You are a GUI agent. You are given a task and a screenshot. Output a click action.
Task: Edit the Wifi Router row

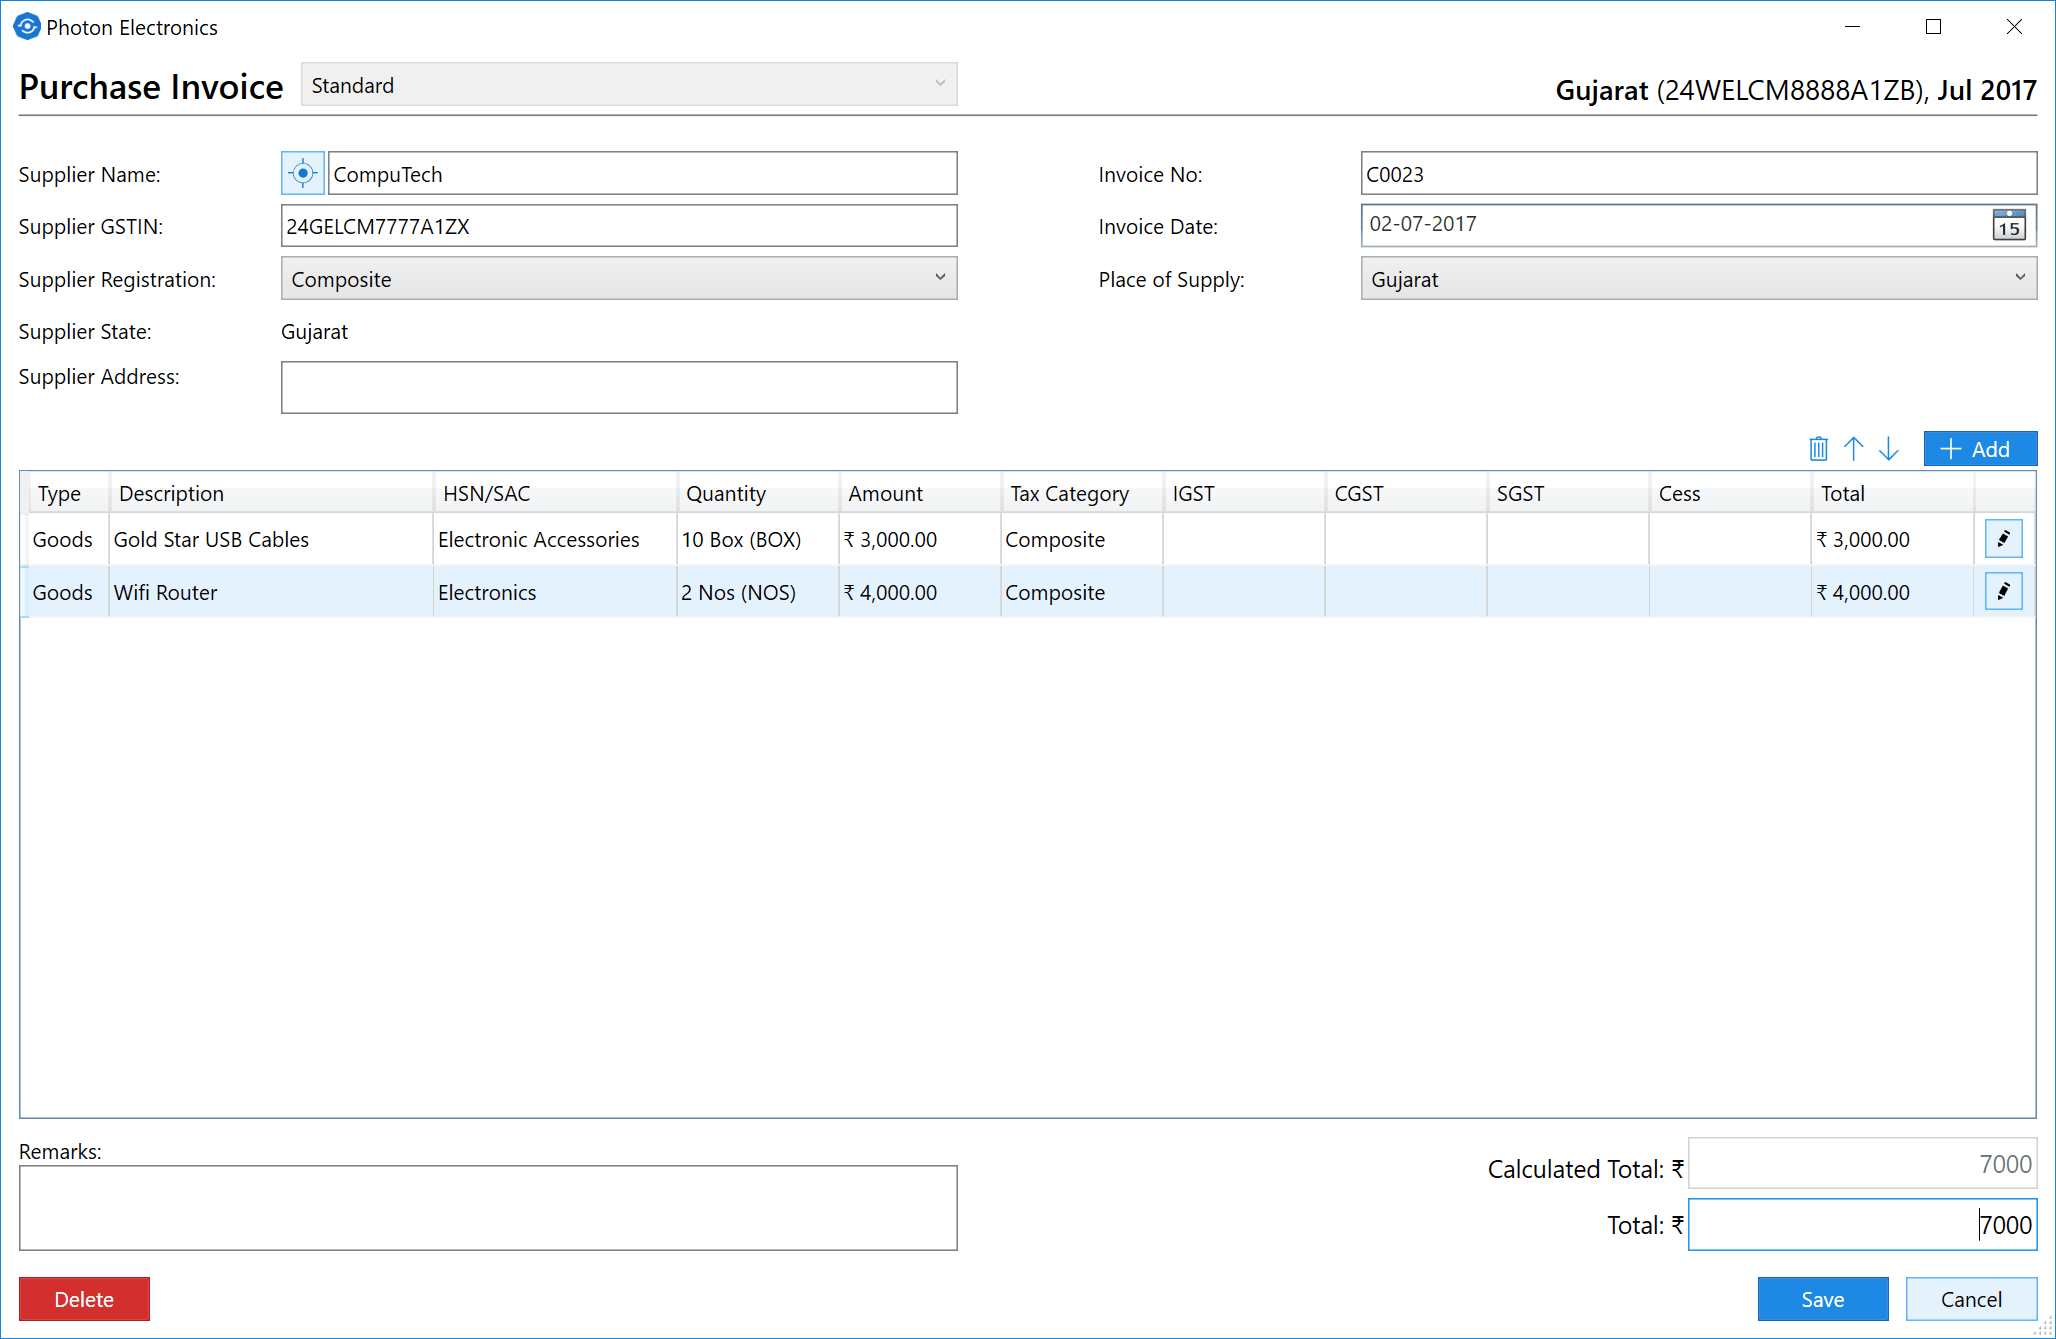(x=2003, y=592)
